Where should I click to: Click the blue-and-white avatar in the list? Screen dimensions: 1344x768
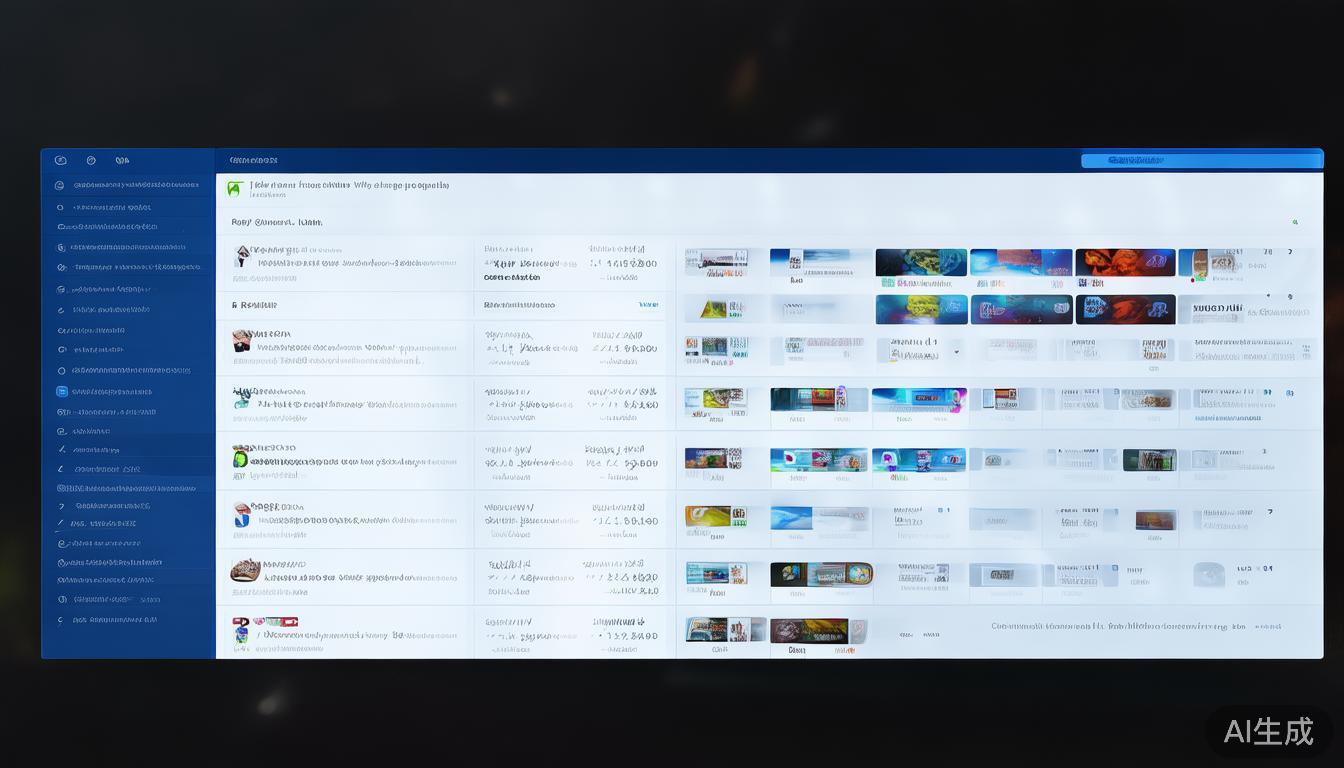click(x=241, y=514)
